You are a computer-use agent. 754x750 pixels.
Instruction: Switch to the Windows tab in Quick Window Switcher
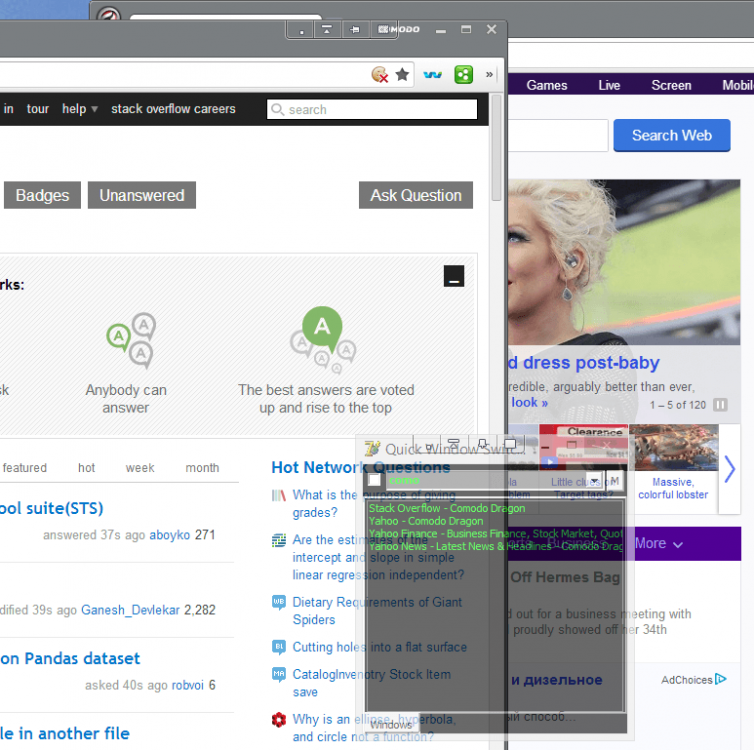click(x=391, y=725)
